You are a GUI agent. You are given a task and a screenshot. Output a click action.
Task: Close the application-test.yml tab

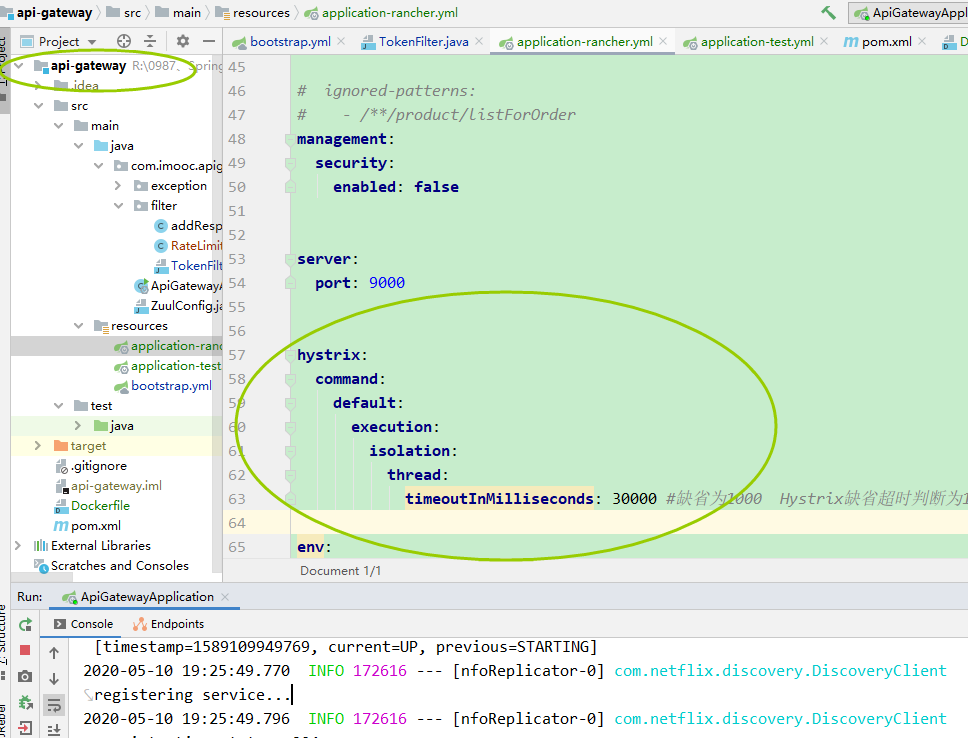tap(824, 41)
